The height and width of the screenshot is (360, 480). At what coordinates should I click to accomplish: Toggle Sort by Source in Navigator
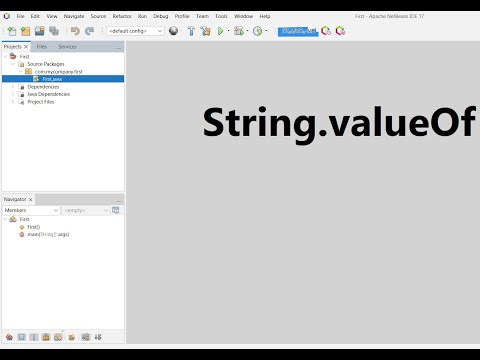click(98, 337)
